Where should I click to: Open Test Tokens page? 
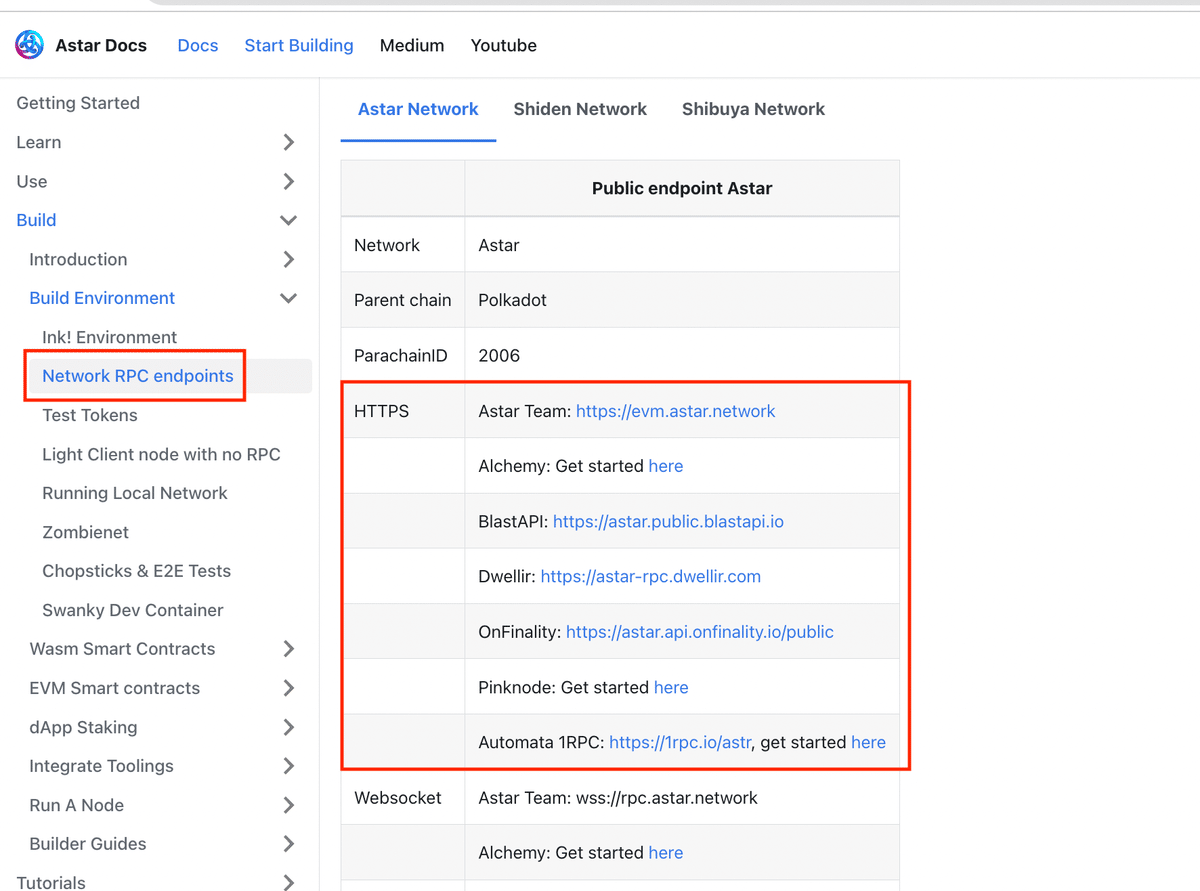90,415
